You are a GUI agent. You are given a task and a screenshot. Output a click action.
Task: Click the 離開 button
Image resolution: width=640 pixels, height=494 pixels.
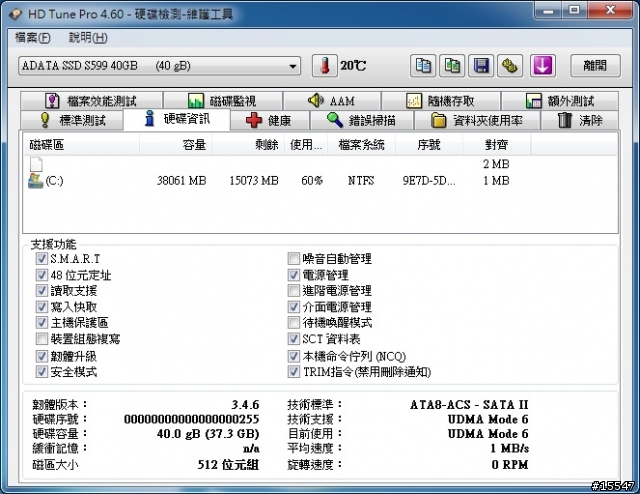pyautogui.click(x=595, y=65)
